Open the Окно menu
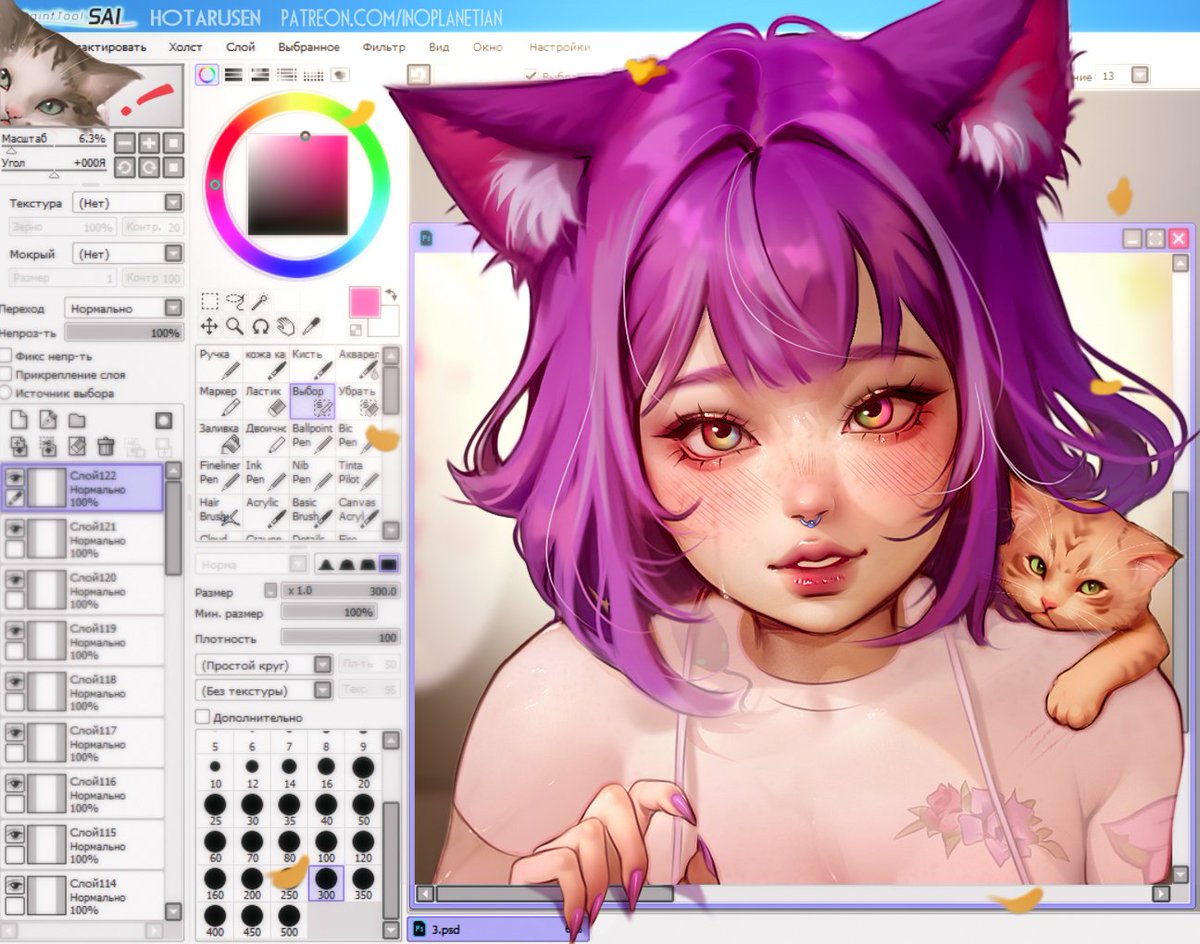This screenshot has width=1200, height=944. [x=488, y=47]
